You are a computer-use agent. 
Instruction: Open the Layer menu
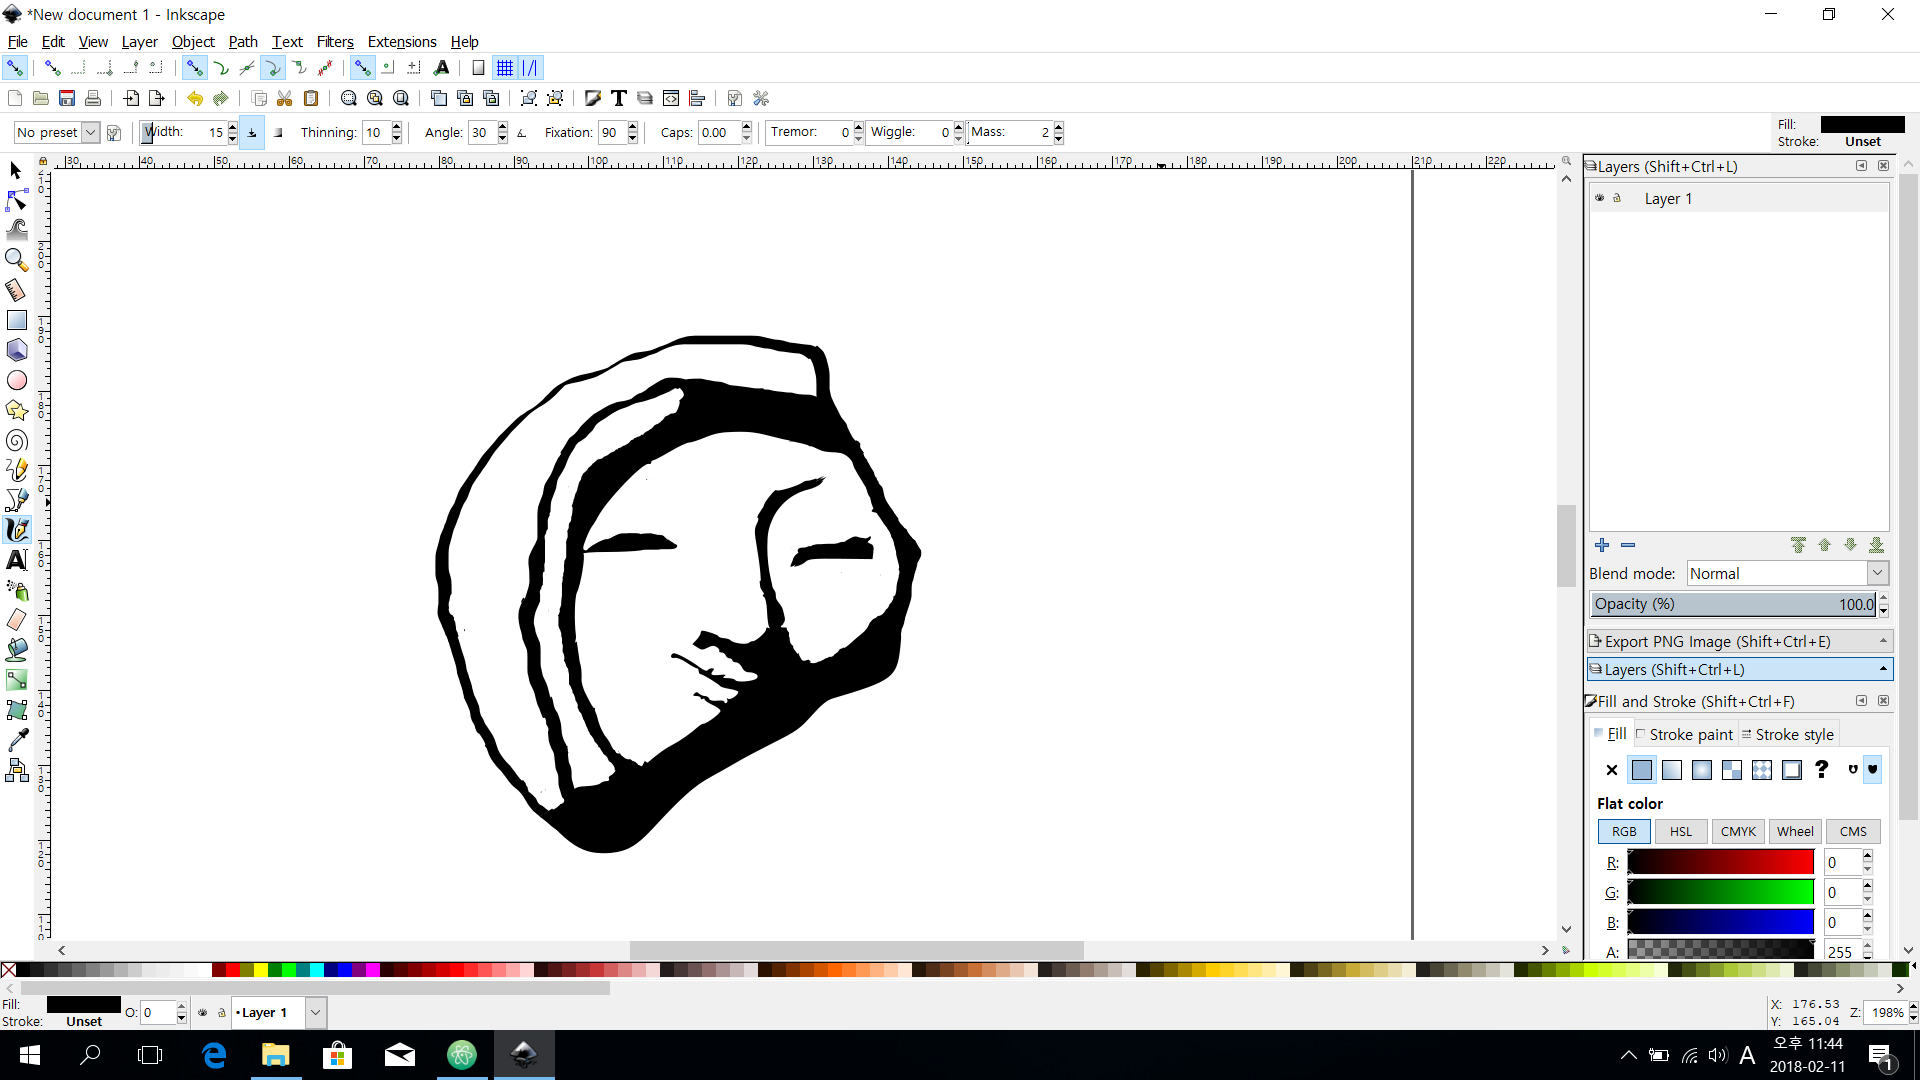coord(139,41)
